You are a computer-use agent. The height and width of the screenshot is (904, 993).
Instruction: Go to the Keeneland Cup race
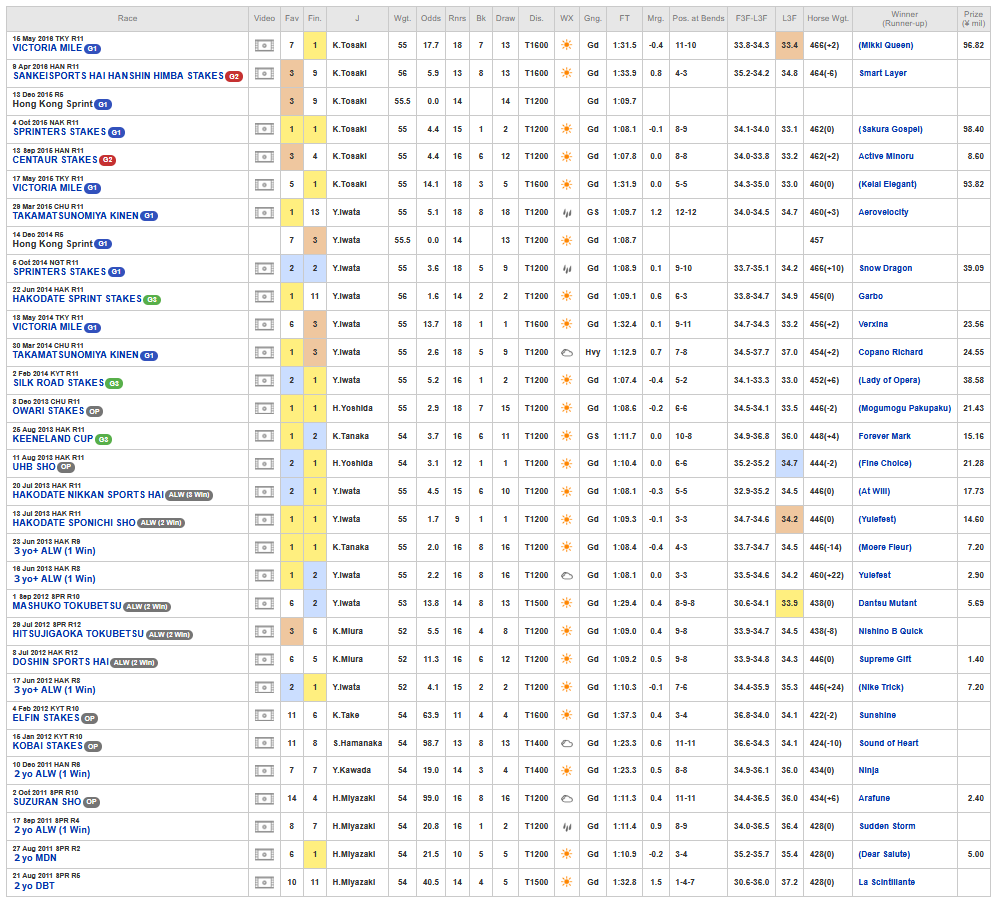(53, 439)
